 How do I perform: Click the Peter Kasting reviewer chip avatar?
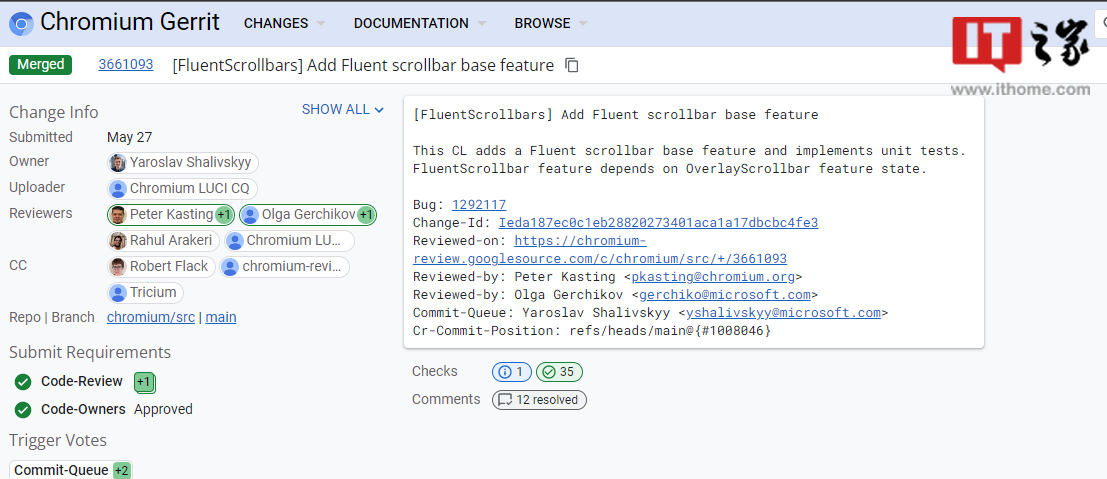pos(118,214)
